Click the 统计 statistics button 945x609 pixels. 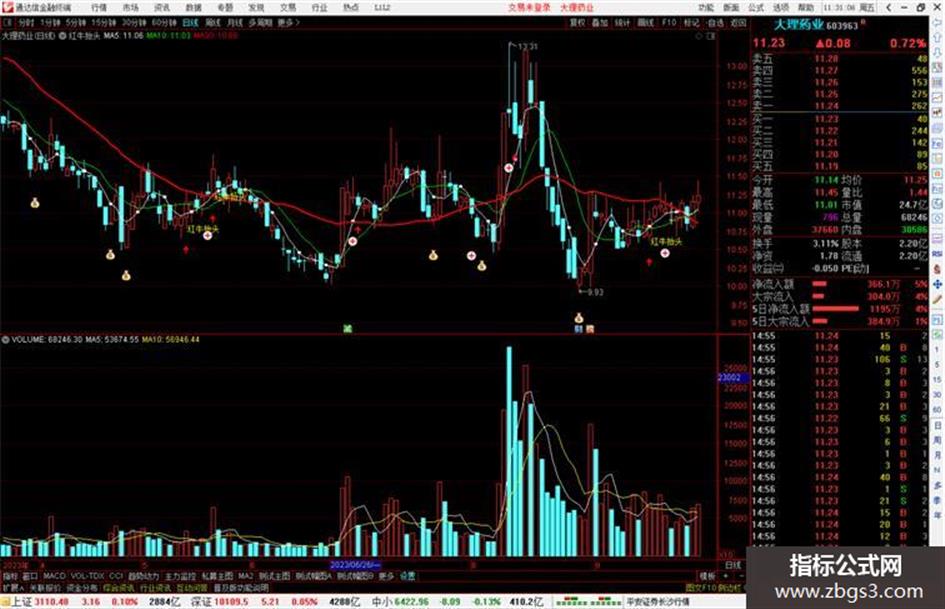(x=623, y=22)
